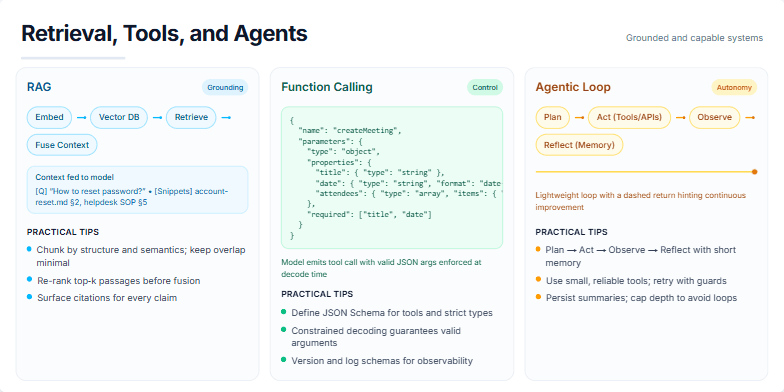The height and width of the screenshot is (392, 784).
Task: Click the main title Retrieval, Tools, and Agents
Action: (x=164, y=34)
